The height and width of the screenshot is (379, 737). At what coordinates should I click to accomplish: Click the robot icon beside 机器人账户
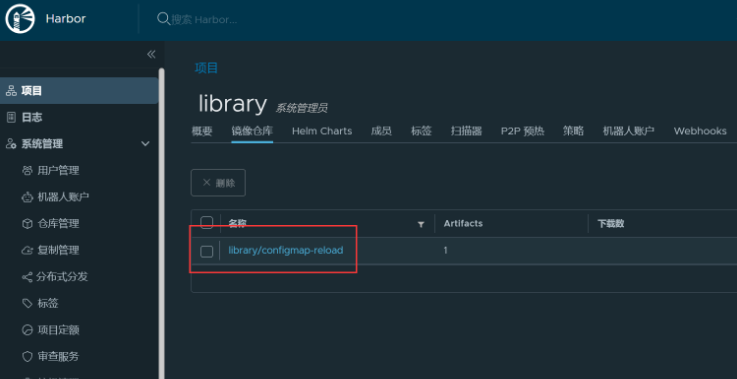point(27,197)
